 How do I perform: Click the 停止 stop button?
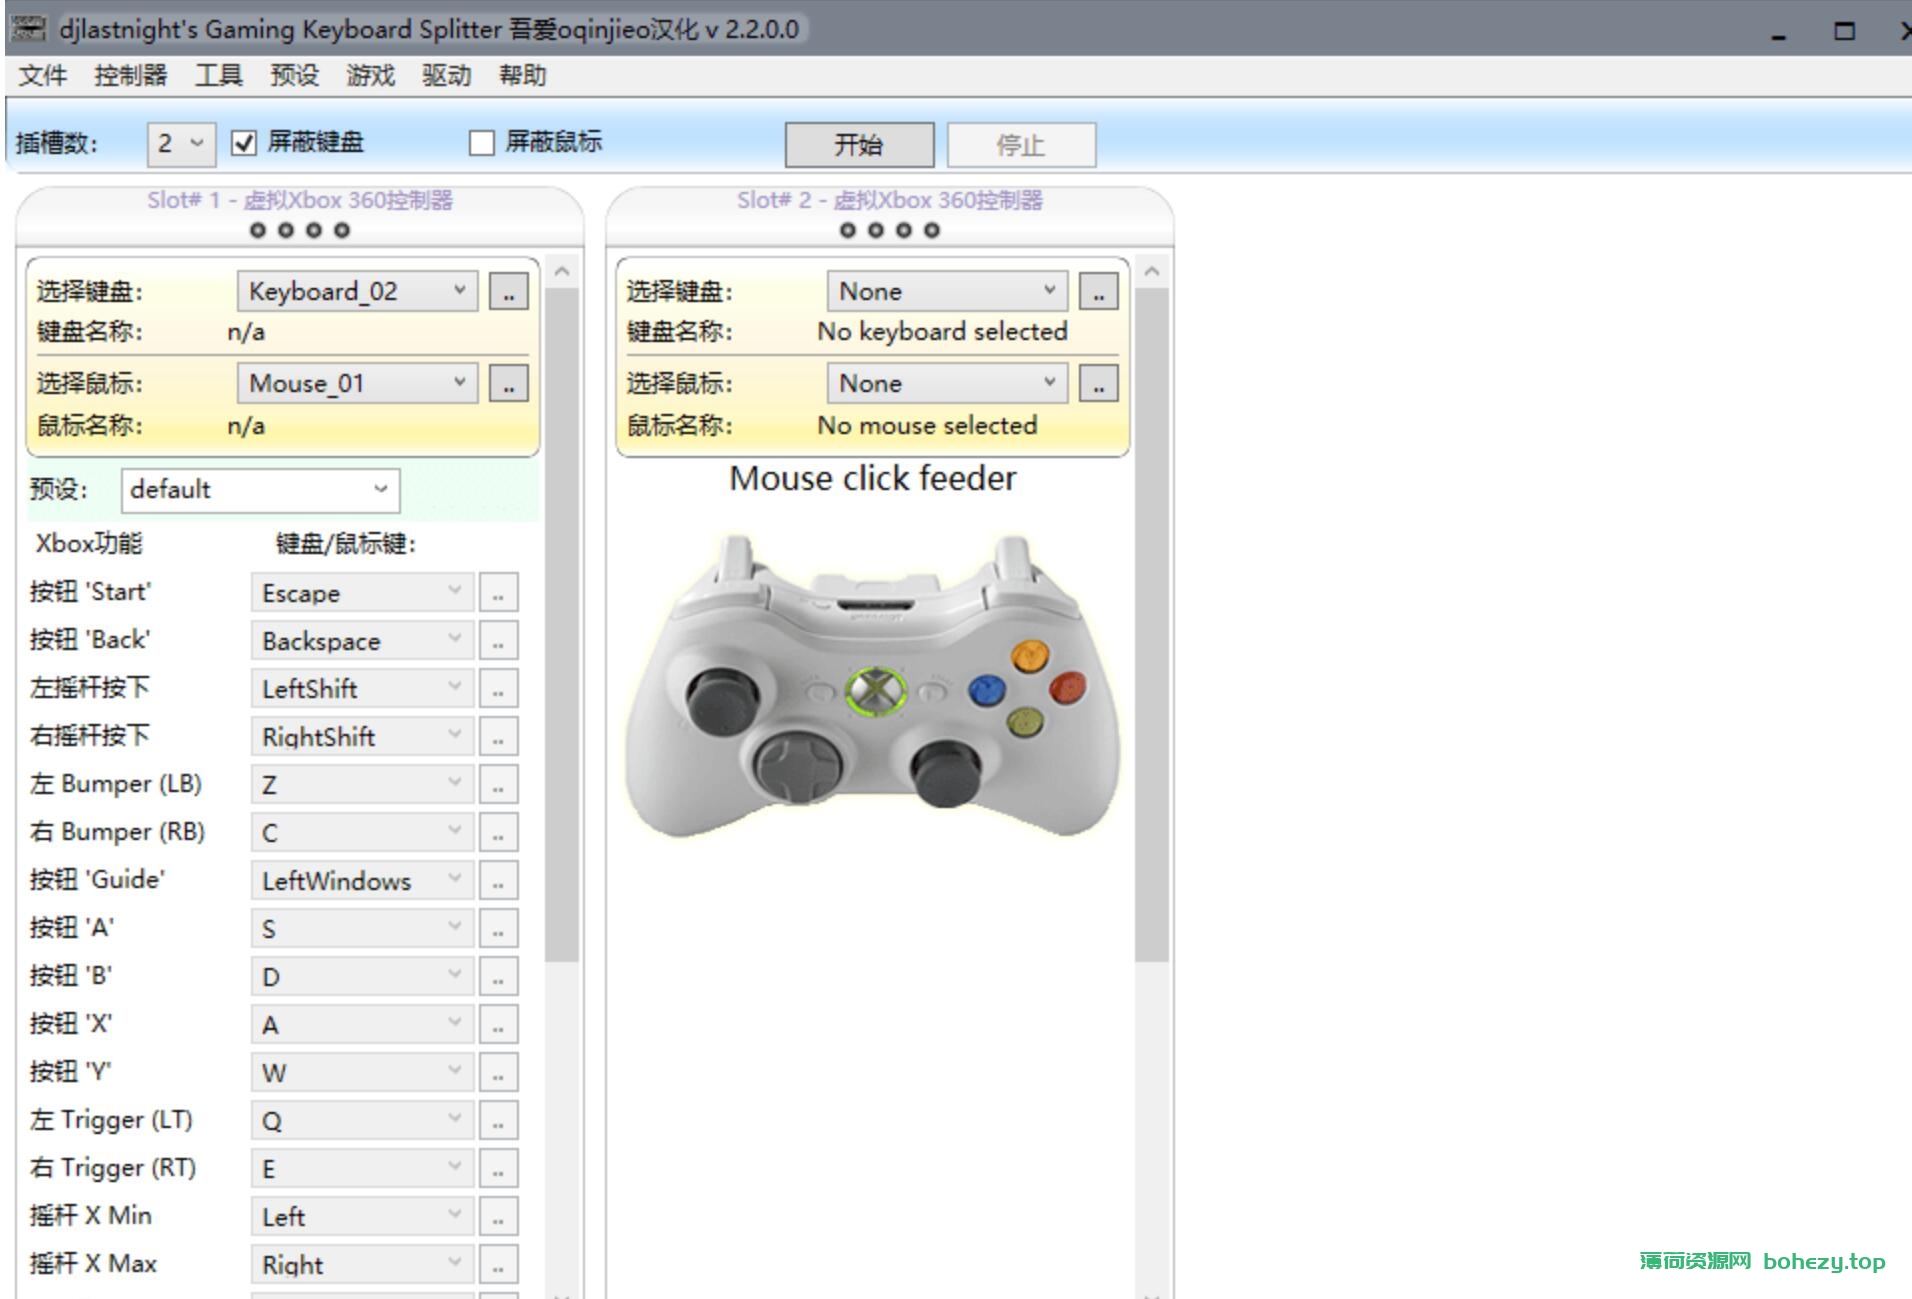(1021, 145)
